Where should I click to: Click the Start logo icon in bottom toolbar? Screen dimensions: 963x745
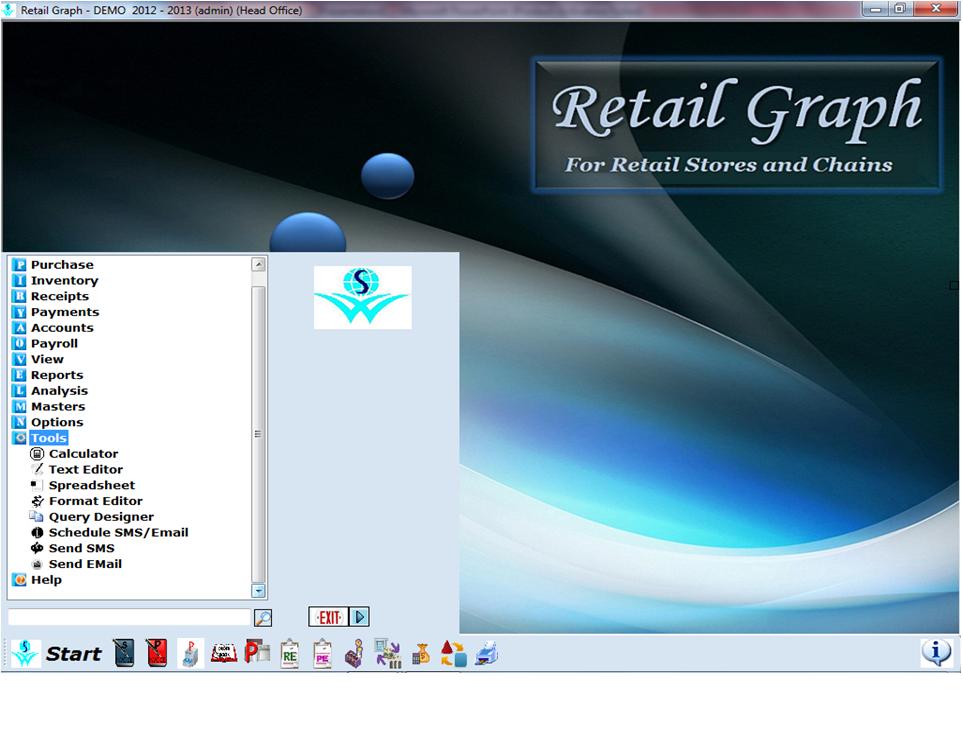(x=25, y=653)
